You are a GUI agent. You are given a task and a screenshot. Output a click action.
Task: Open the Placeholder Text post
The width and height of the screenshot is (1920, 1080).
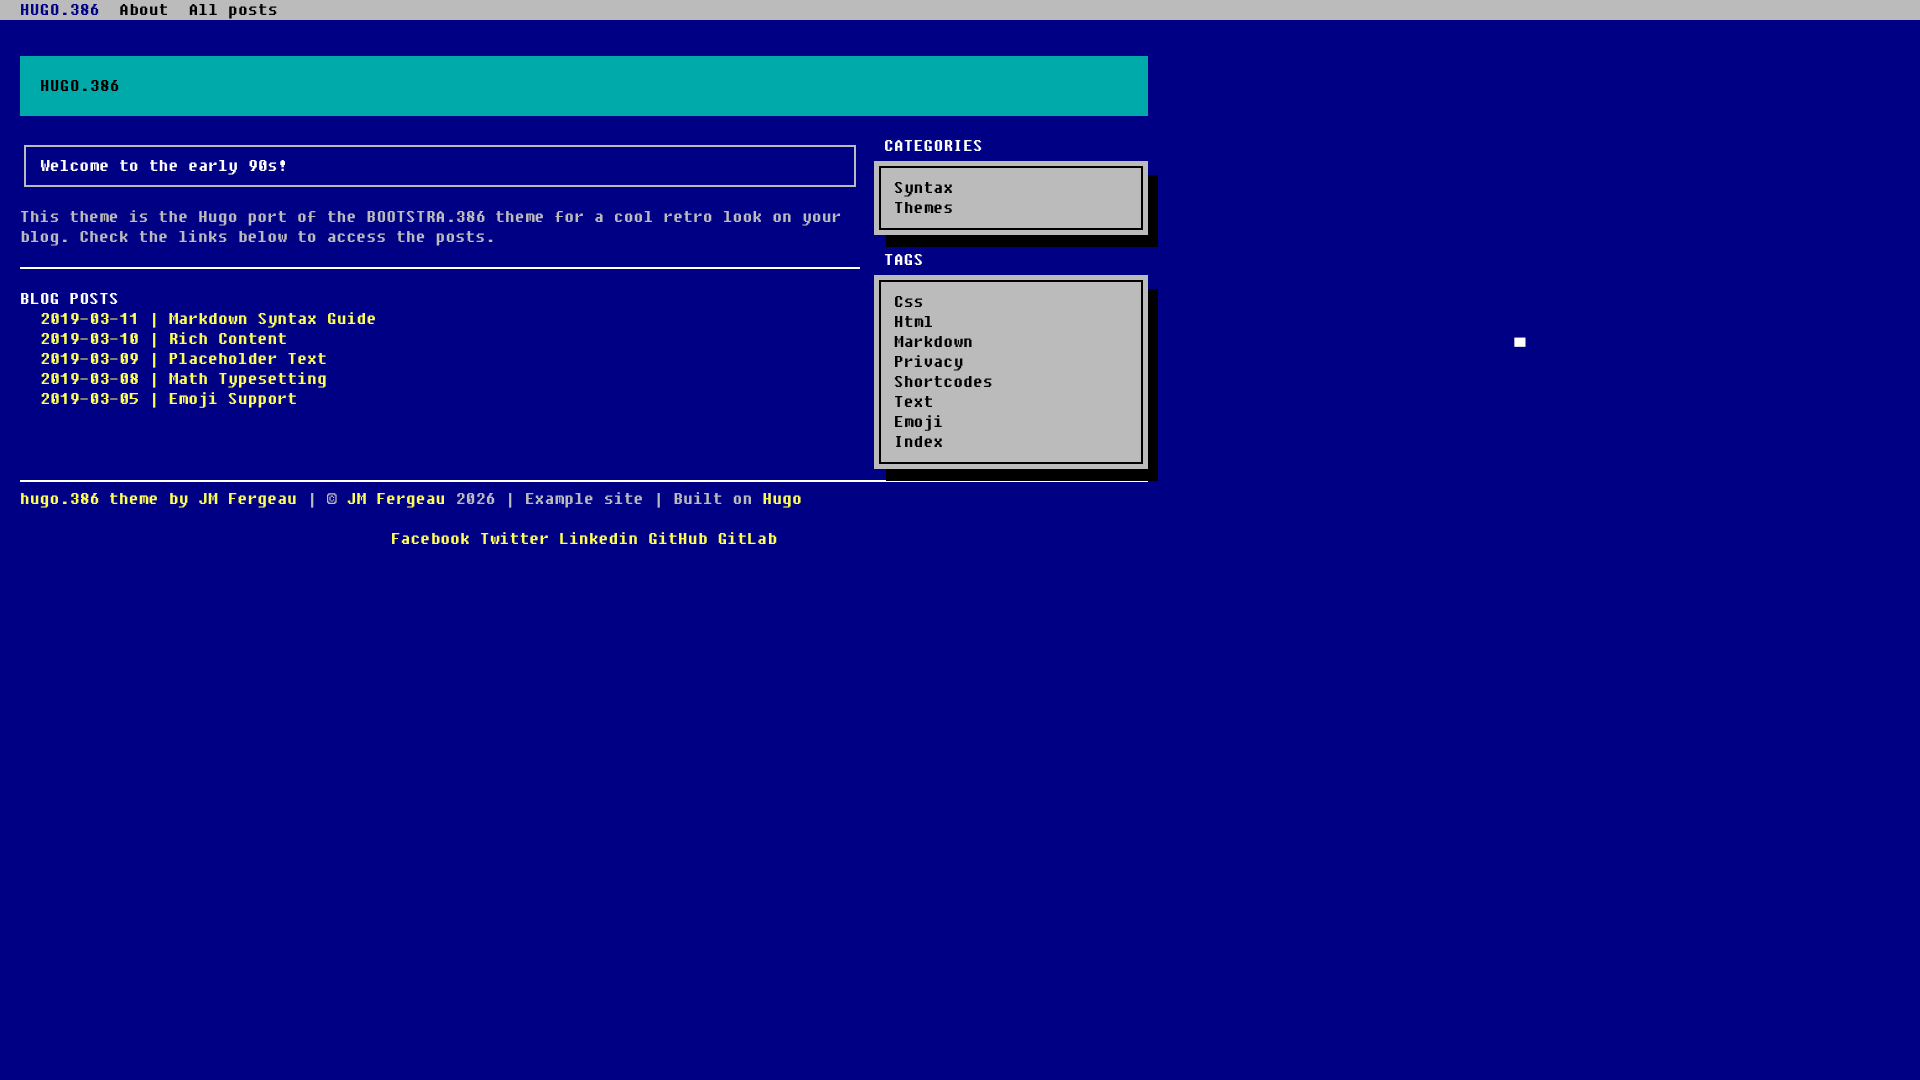[183, 359]
